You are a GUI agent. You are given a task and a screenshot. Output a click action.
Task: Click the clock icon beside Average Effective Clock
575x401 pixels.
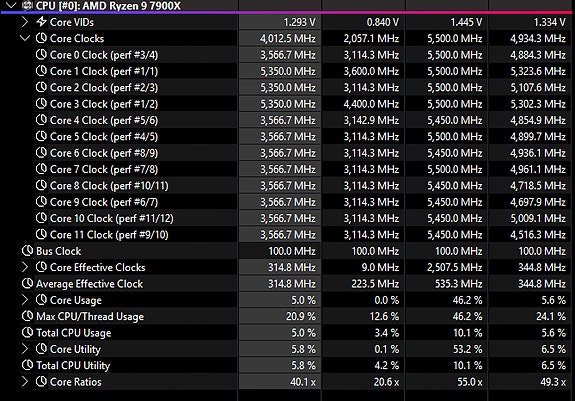pyautogui.click(x=28, y=283)
